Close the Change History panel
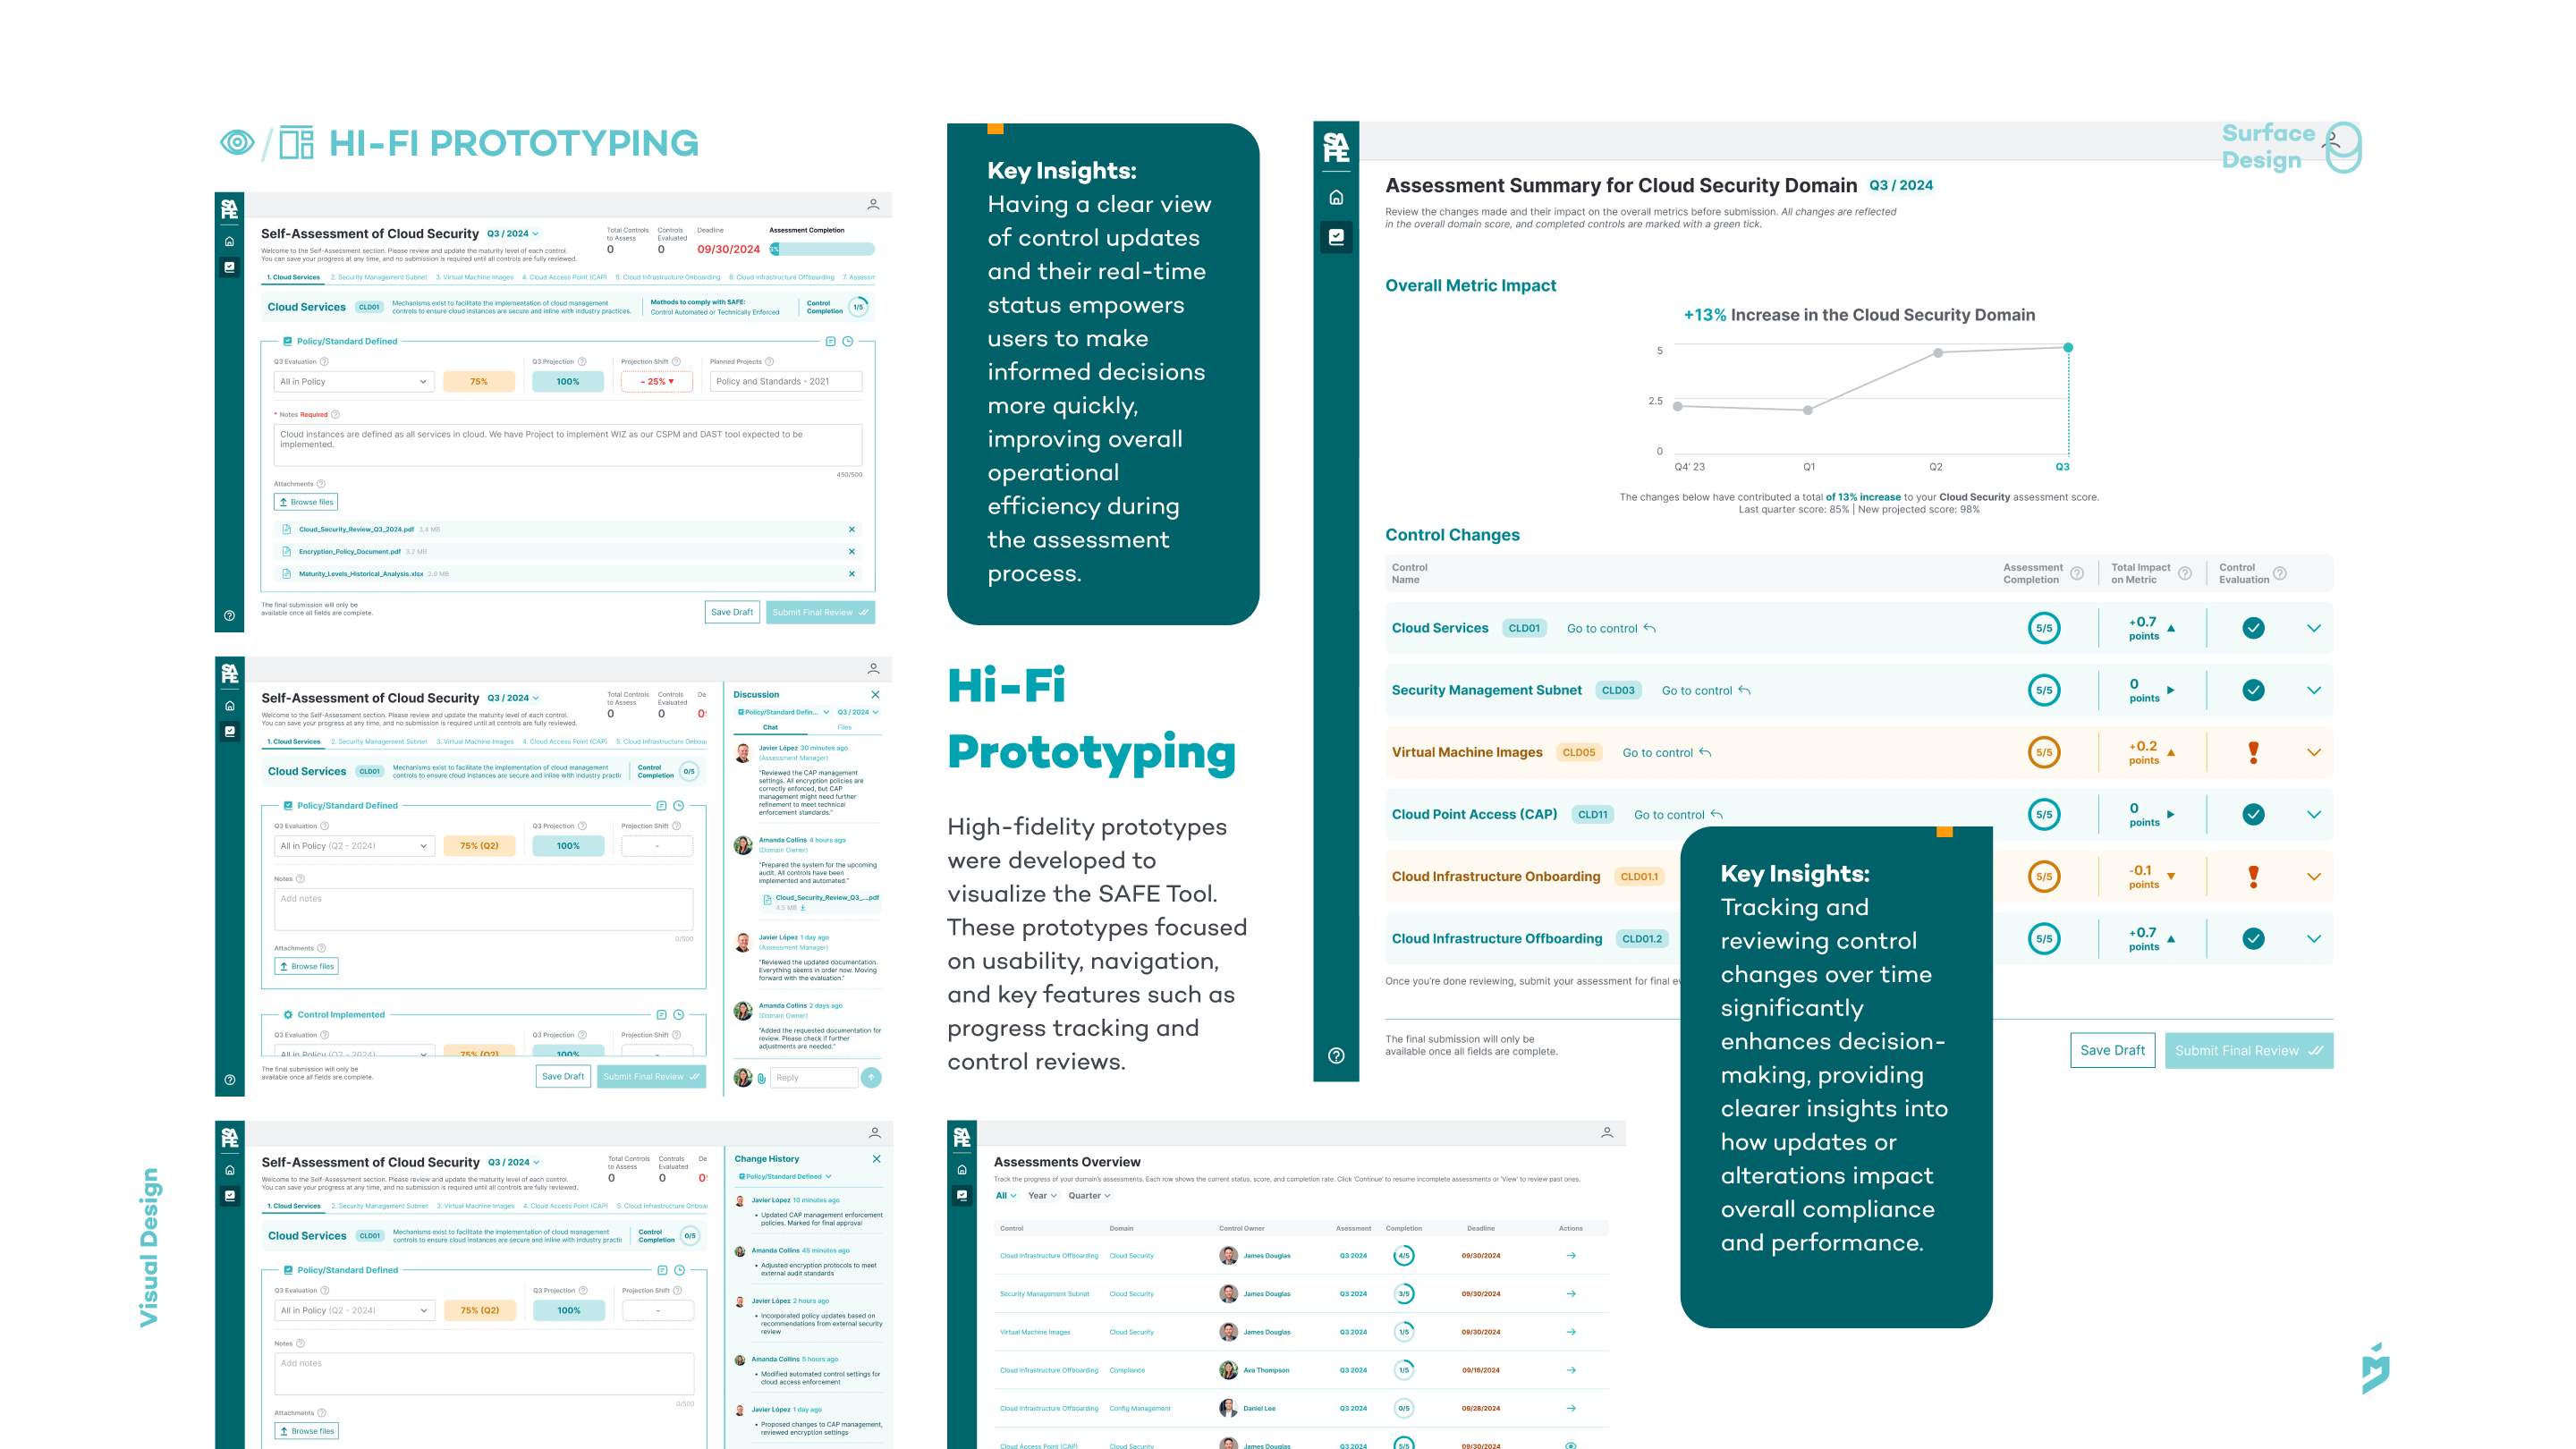The image size is (2576, 1449). click(x=876, y=1158)
